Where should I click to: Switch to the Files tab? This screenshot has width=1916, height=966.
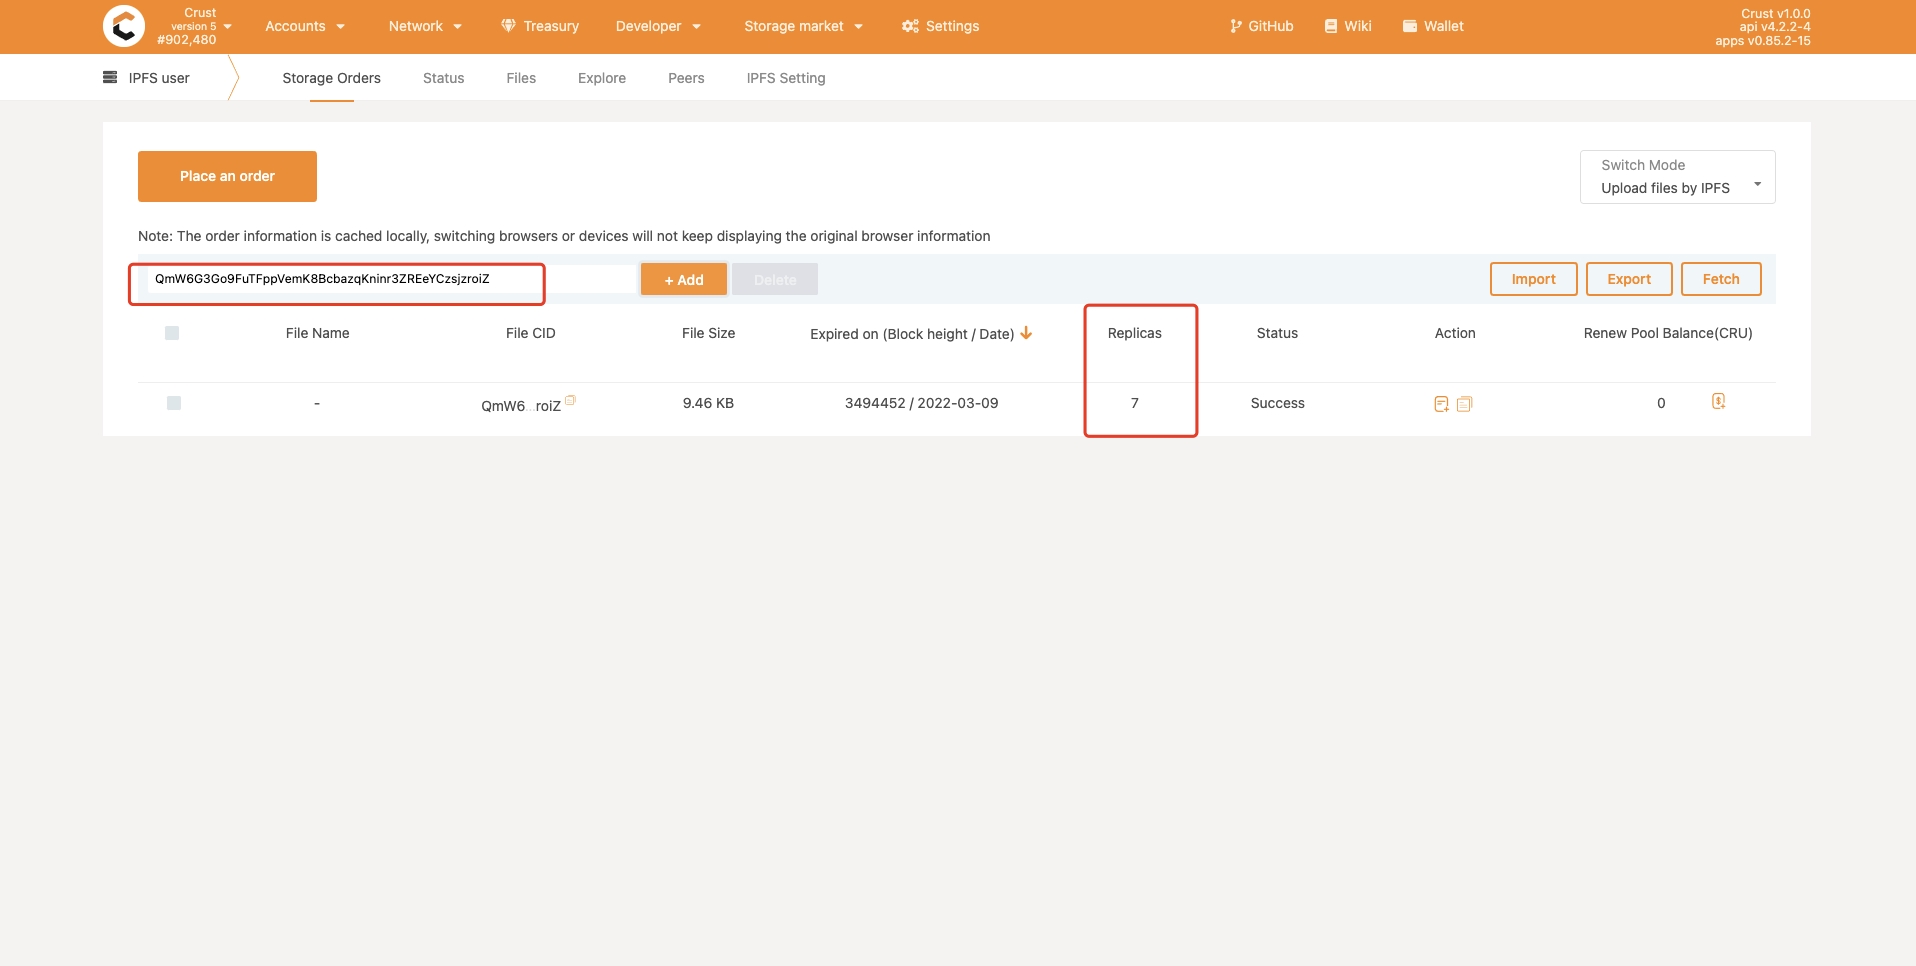520,78
